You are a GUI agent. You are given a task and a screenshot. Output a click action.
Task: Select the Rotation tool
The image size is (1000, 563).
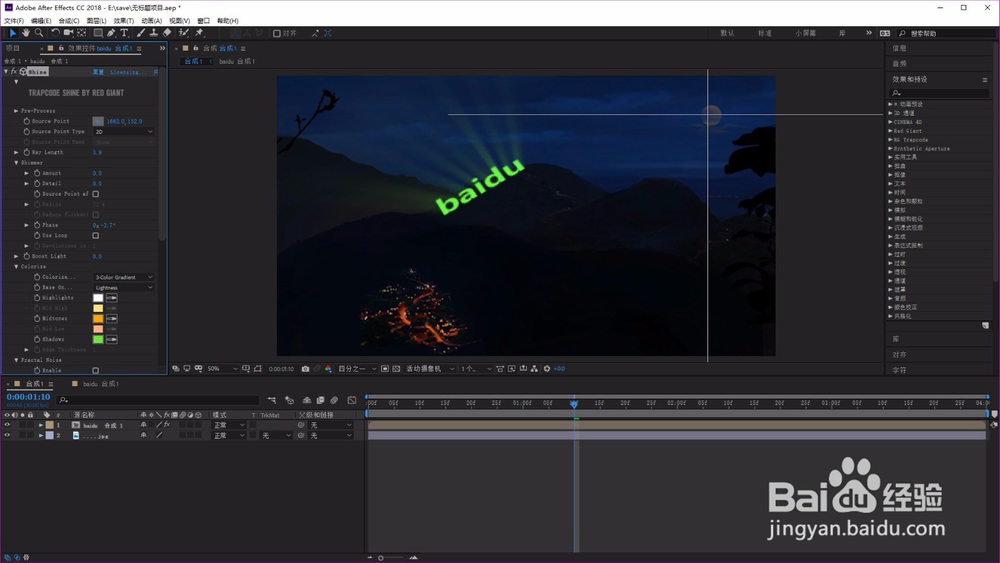coord(55,33)
